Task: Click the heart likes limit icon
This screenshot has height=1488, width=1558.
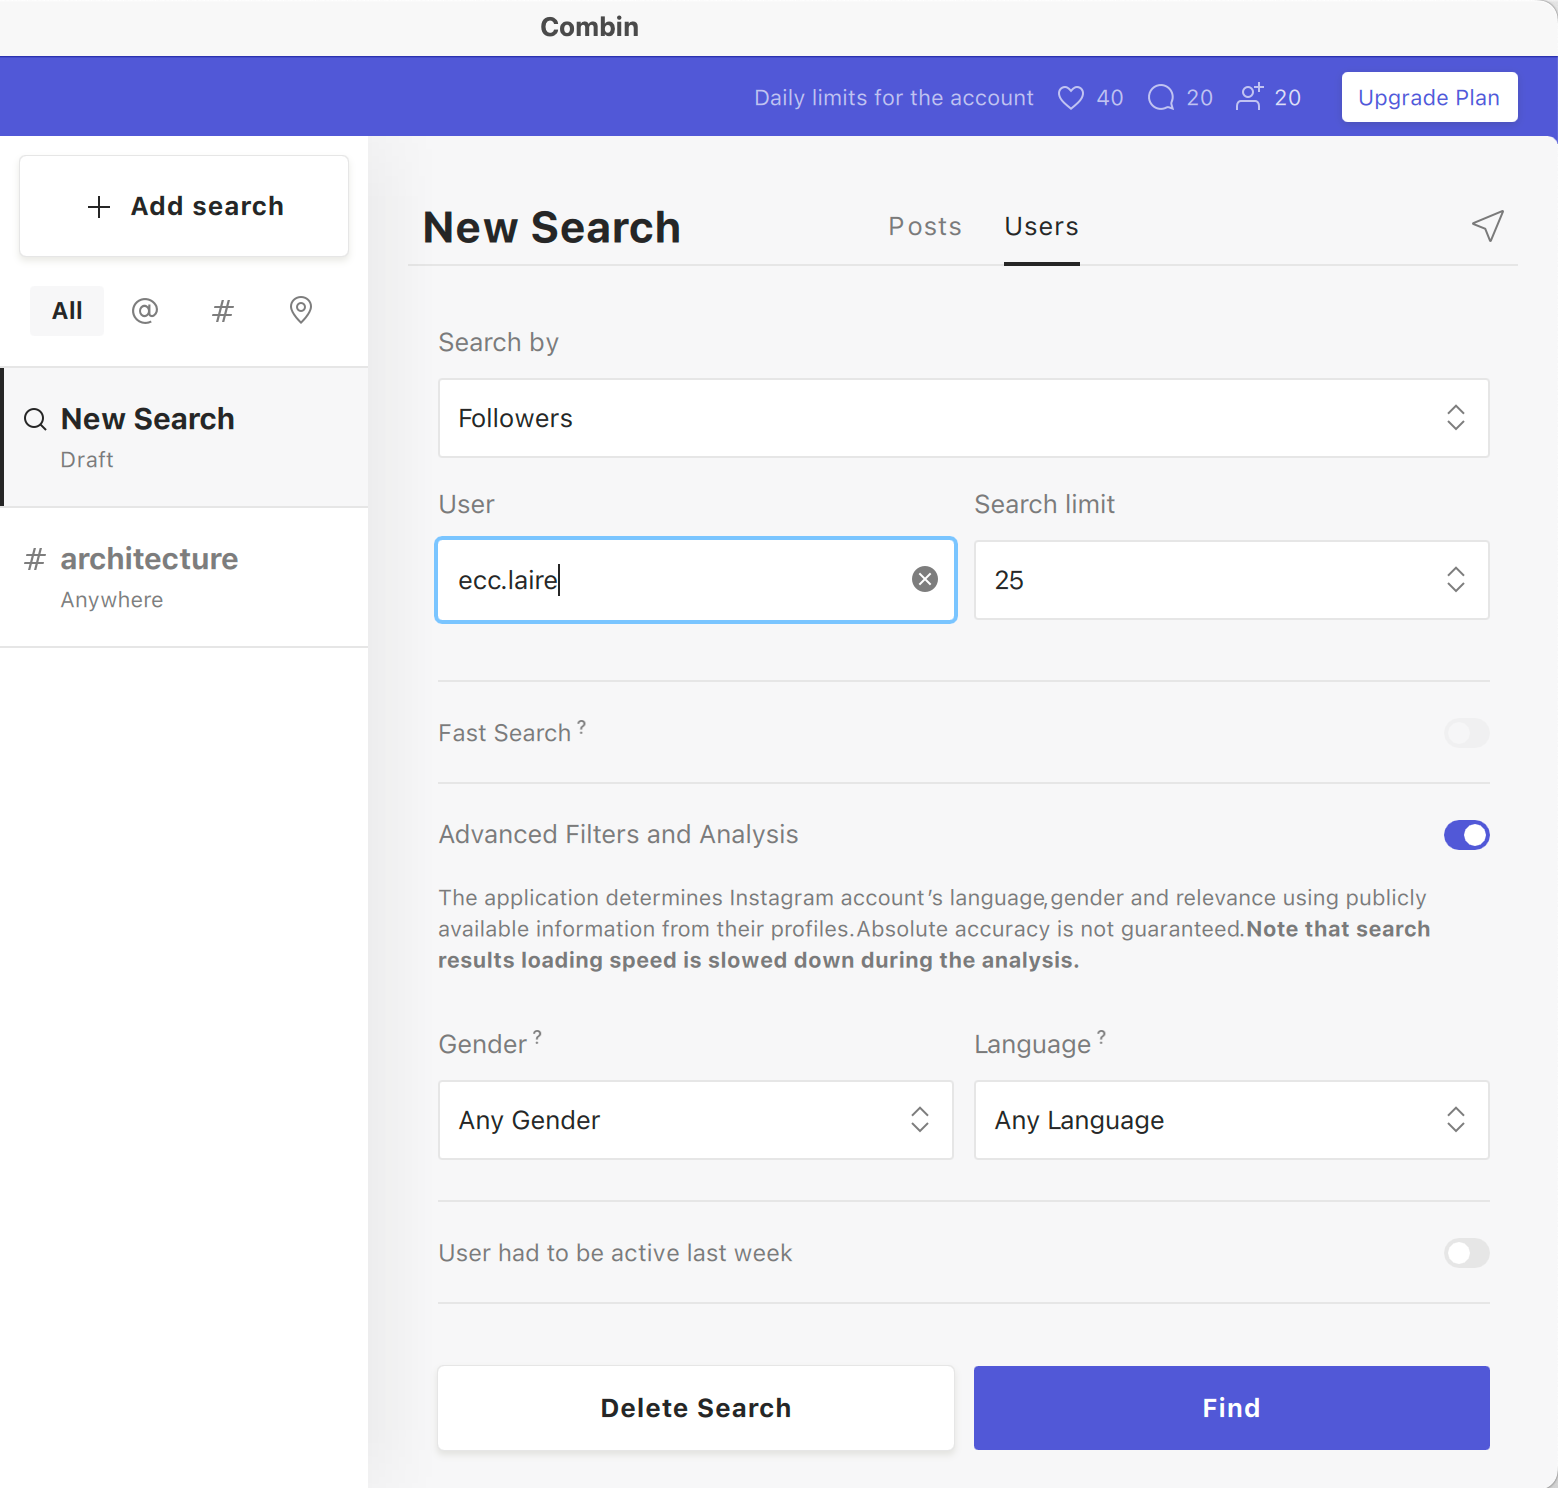Action: point(1070,98)
